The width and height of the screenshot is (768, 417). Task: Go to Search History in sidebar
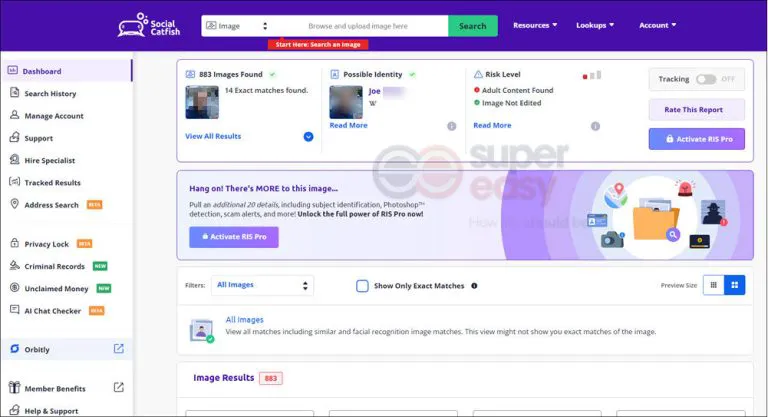[49, 94]
